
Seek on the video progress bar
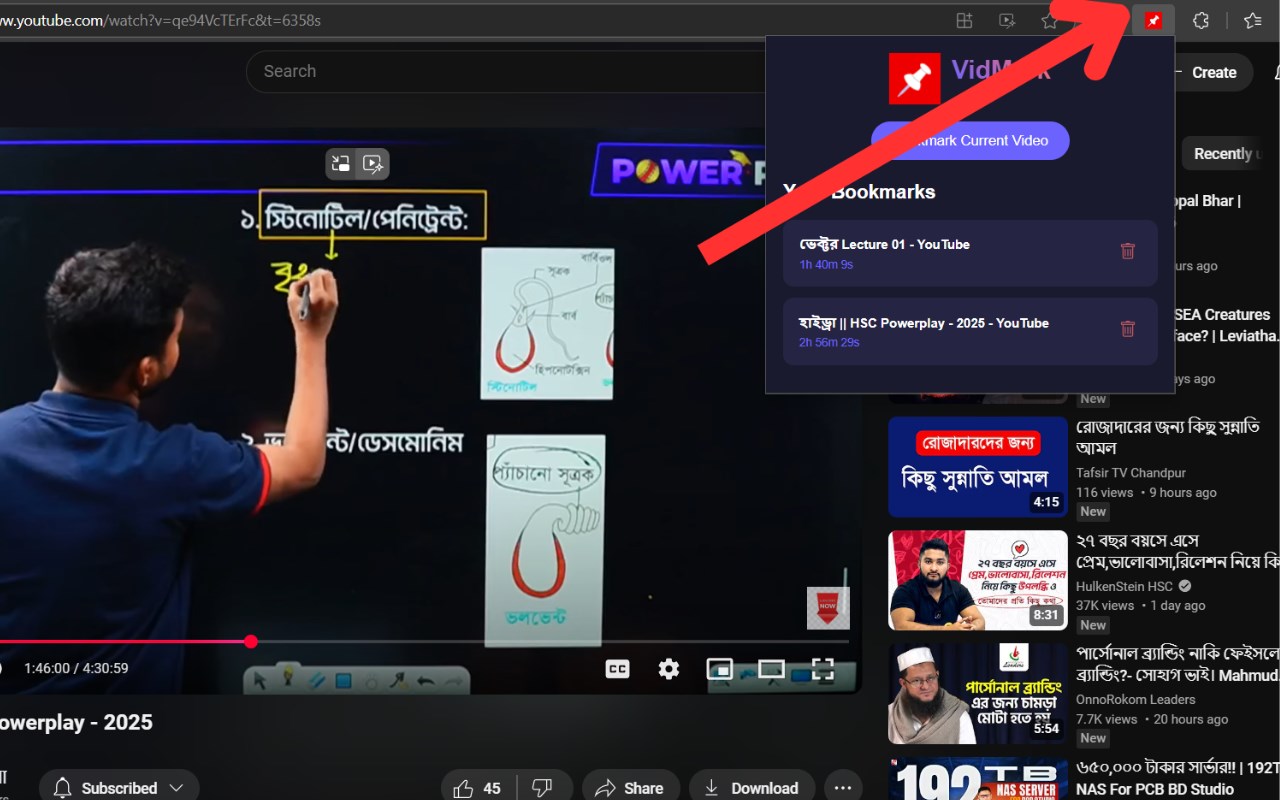click(424, 641)
